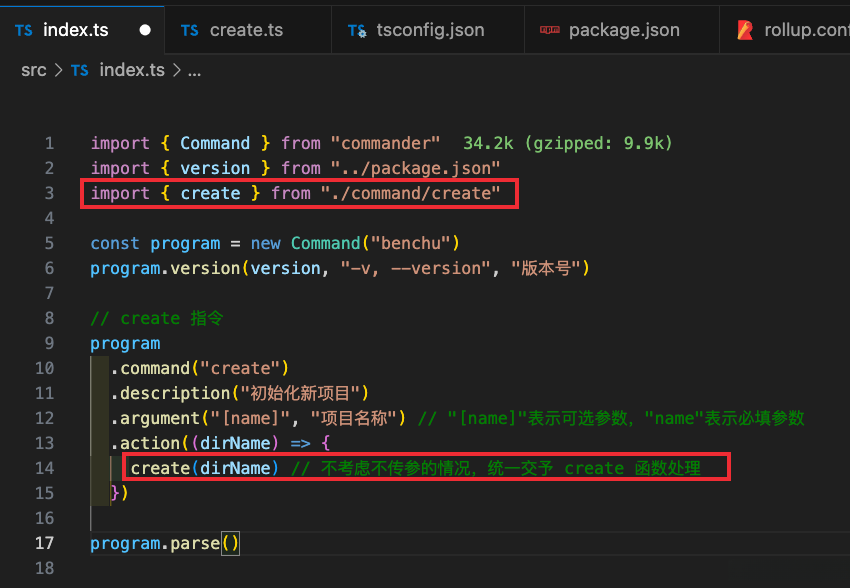Click the "// create 指令" comment

tap(157, 318)
